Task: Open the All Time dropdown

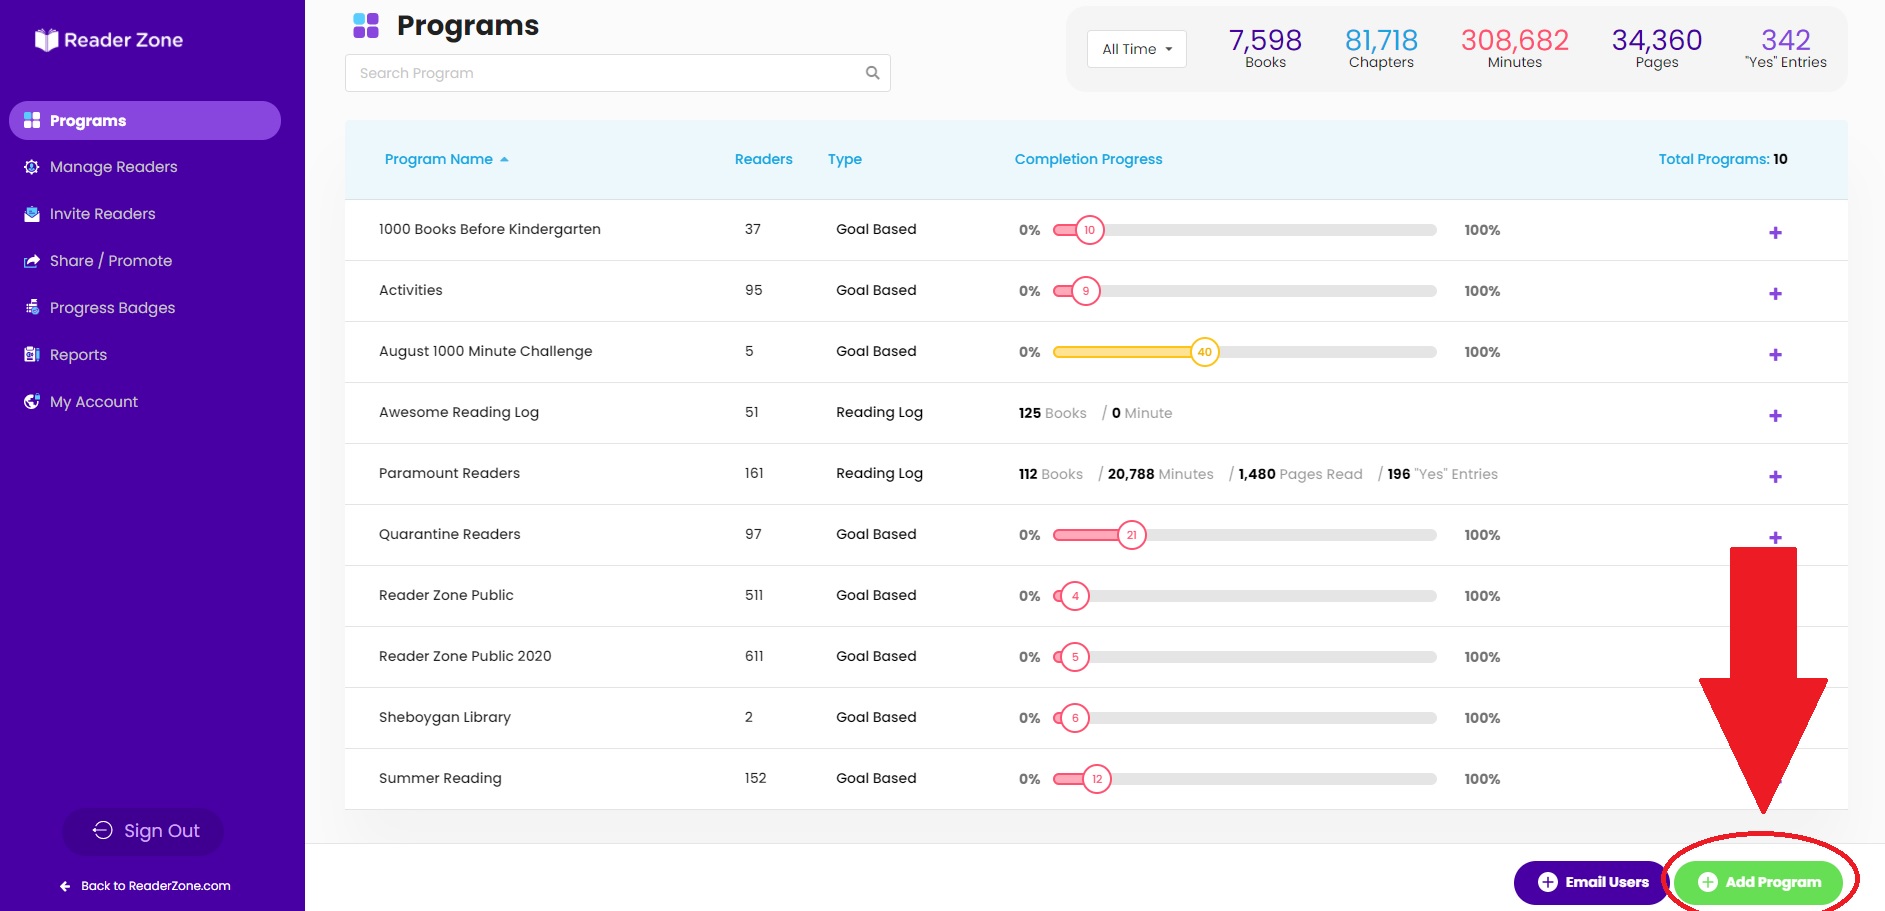Action: click(x=1137, y=49)
